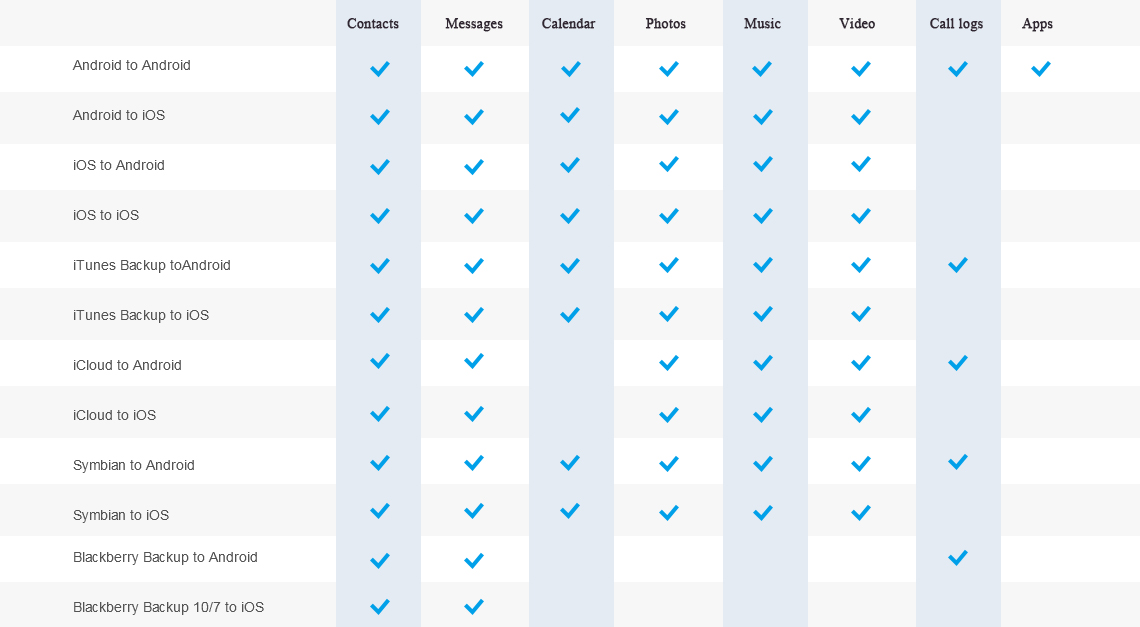Click the Apps checkmark for Android to Android
Viewport: 1140px width, 627px height.
click(x=1040, y=69)
